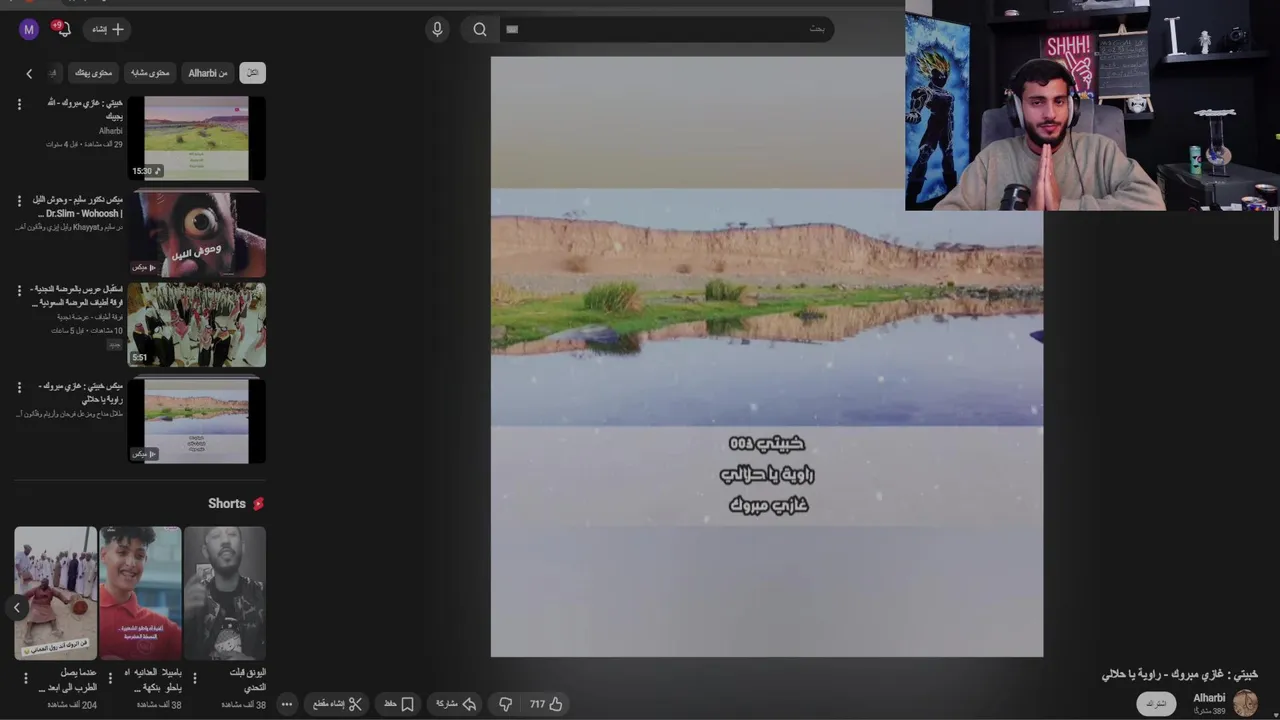Click the 'ميكس دكتور سليم - وحوش الليل' title
The width and height of the screenshot is (1280, 720).
click(x=80, y=206)
